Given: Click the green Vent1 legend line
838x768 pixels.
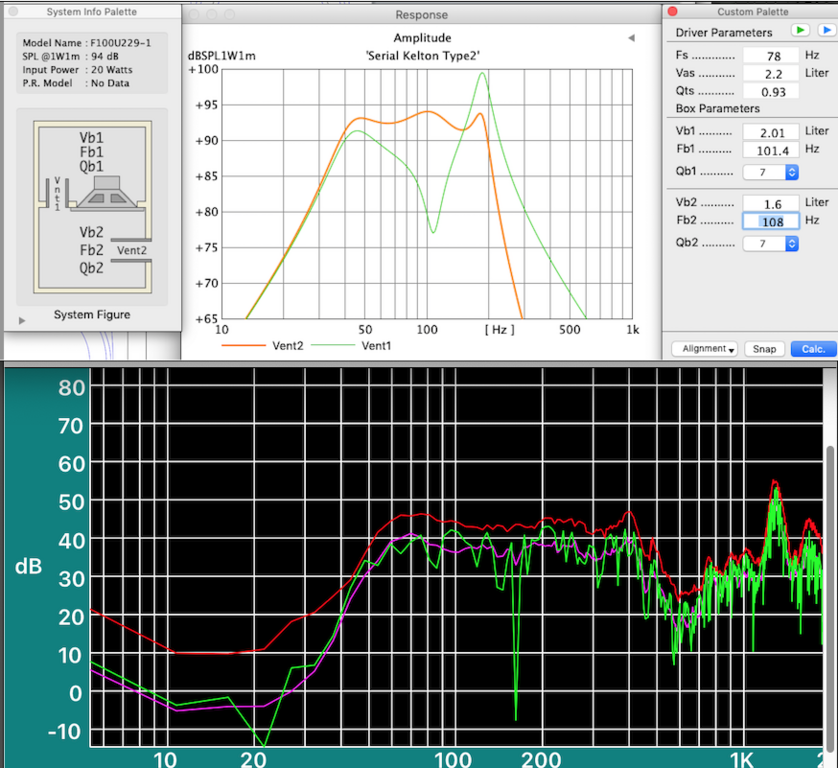Looking at the screenshot, I should pyautogui.click(x=335, y=344).
